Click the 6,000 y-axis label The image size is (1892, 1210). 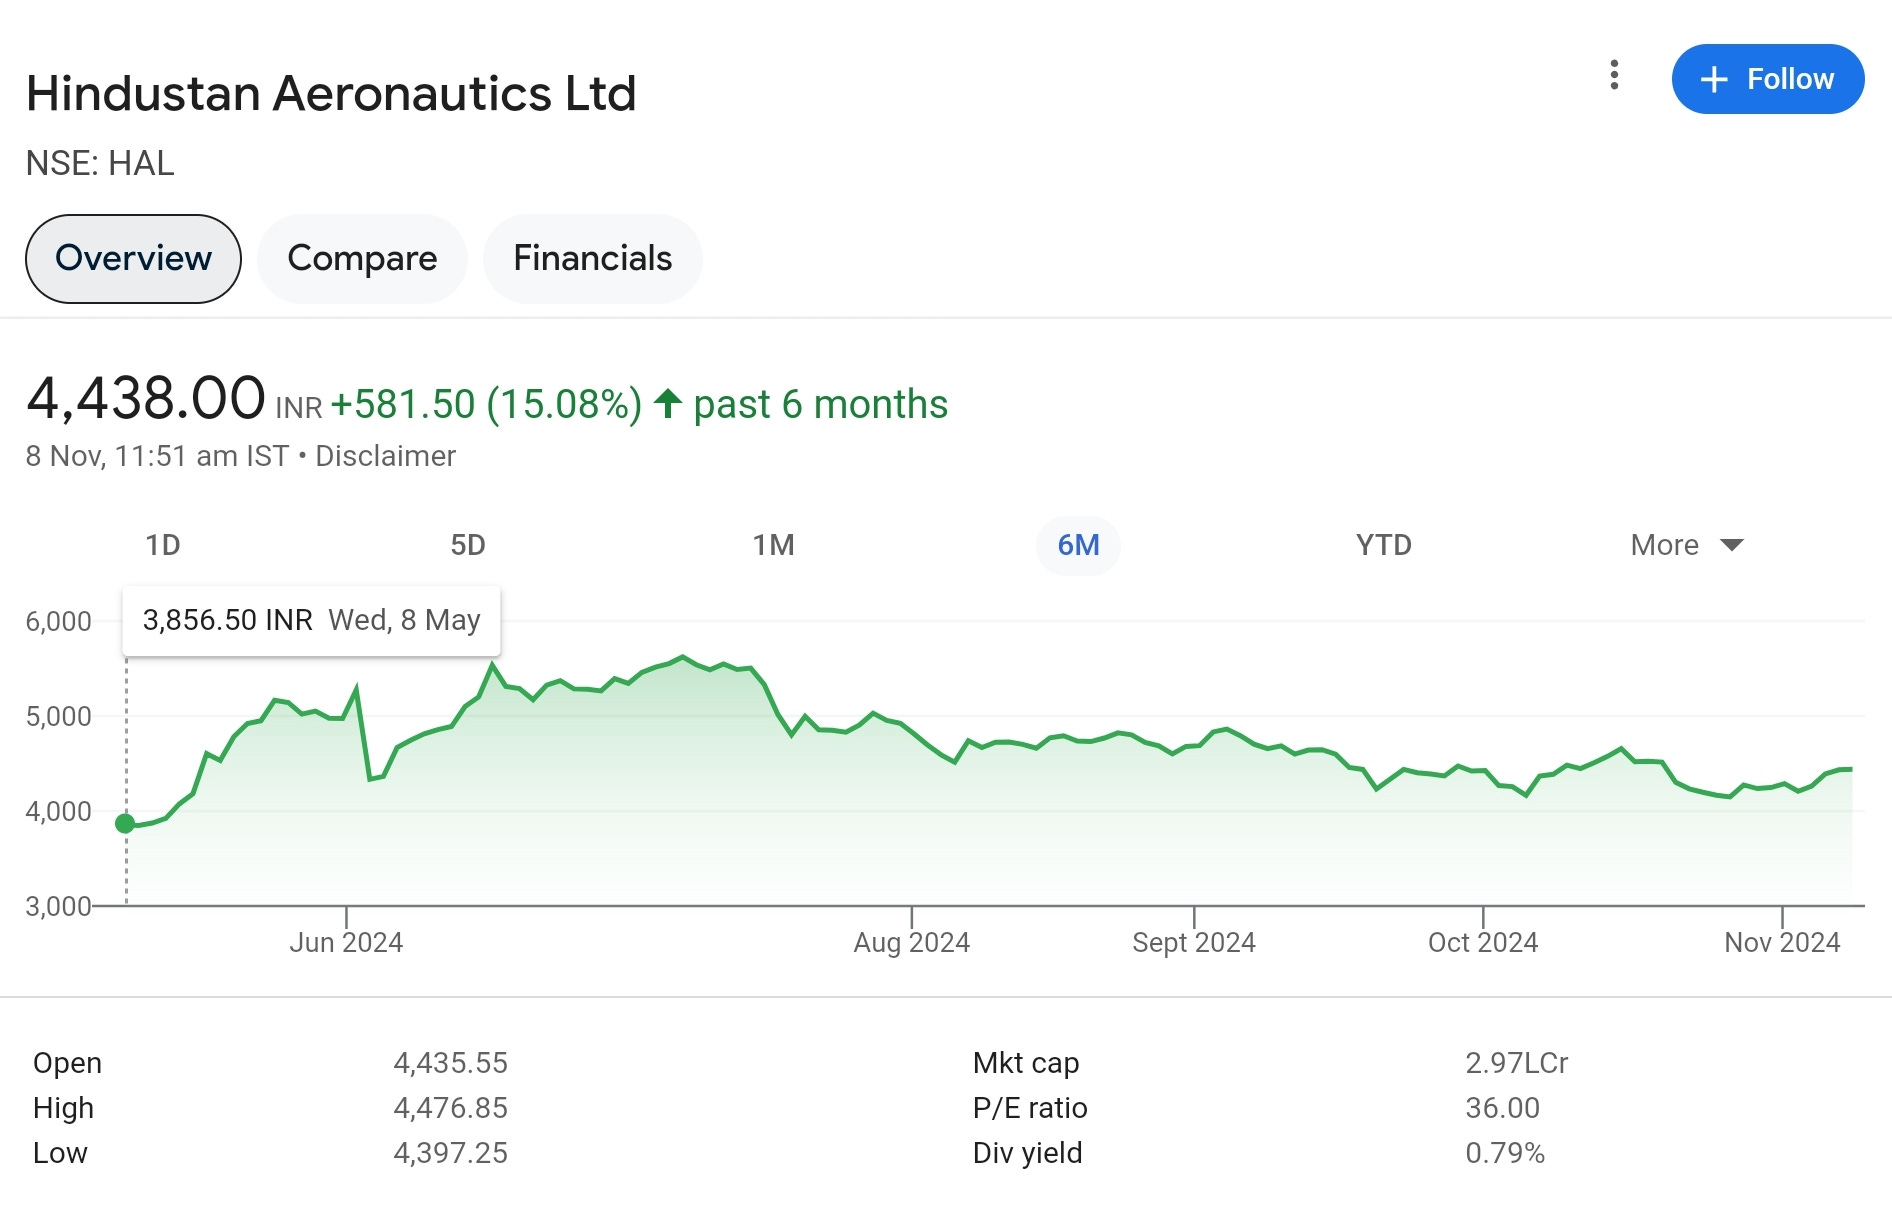coord(58,621)
